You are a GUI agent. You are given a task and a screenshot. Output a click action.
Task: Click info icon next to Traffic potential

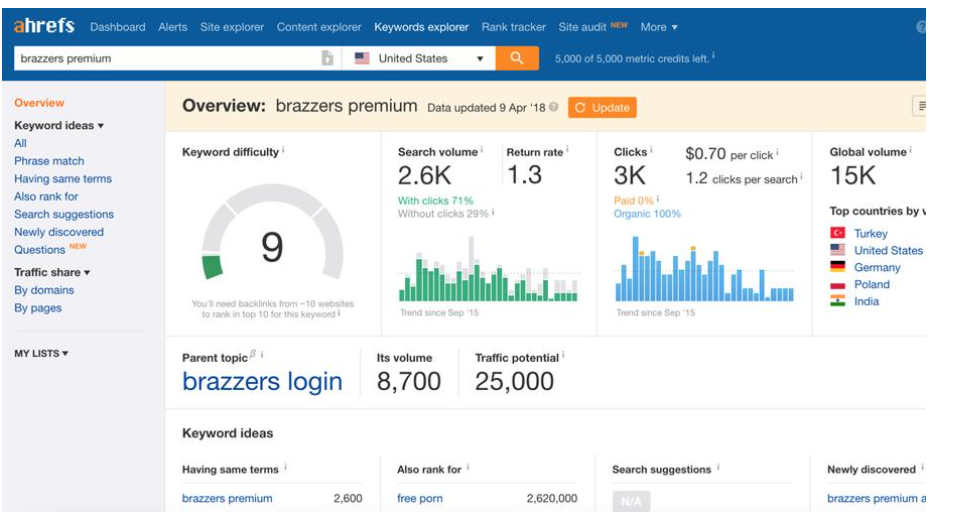pos(562,357)
